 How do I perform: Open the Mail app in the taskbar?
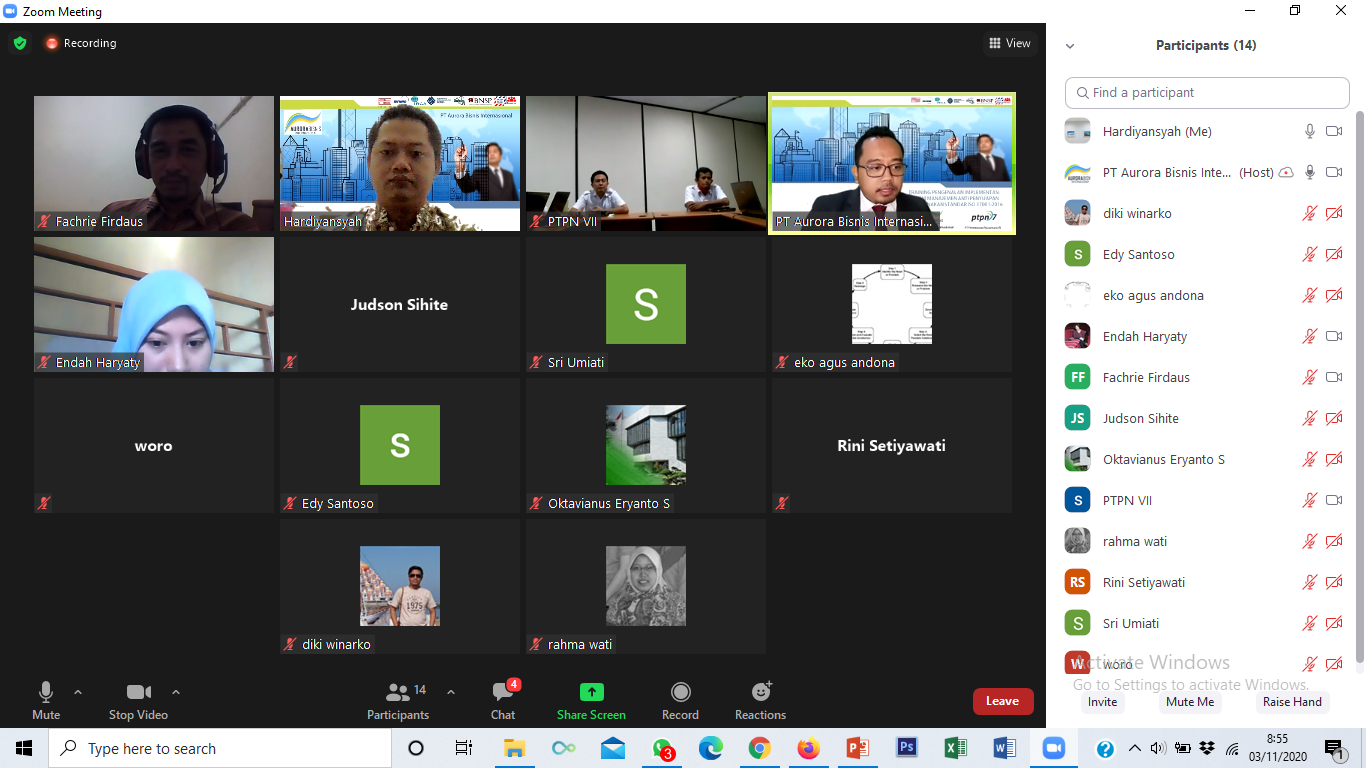pos(613,748)
